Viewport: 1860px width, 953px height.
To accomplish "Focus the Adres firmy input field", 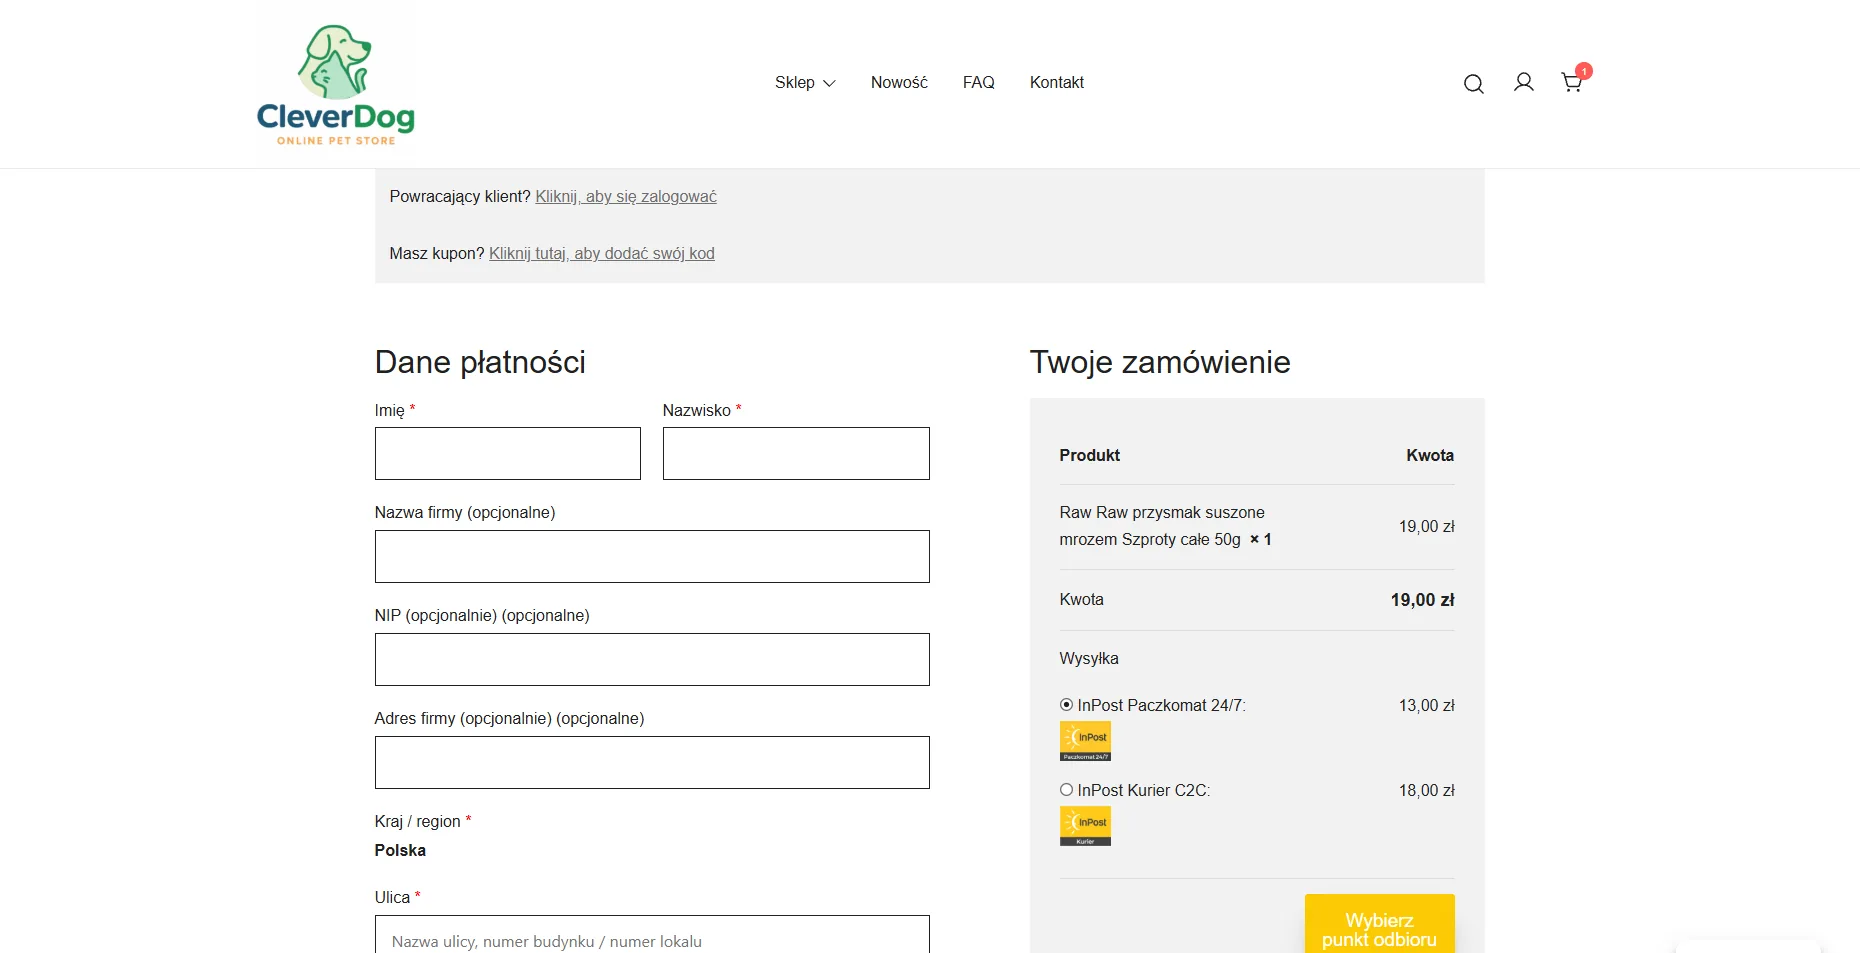I will [652, 763].
